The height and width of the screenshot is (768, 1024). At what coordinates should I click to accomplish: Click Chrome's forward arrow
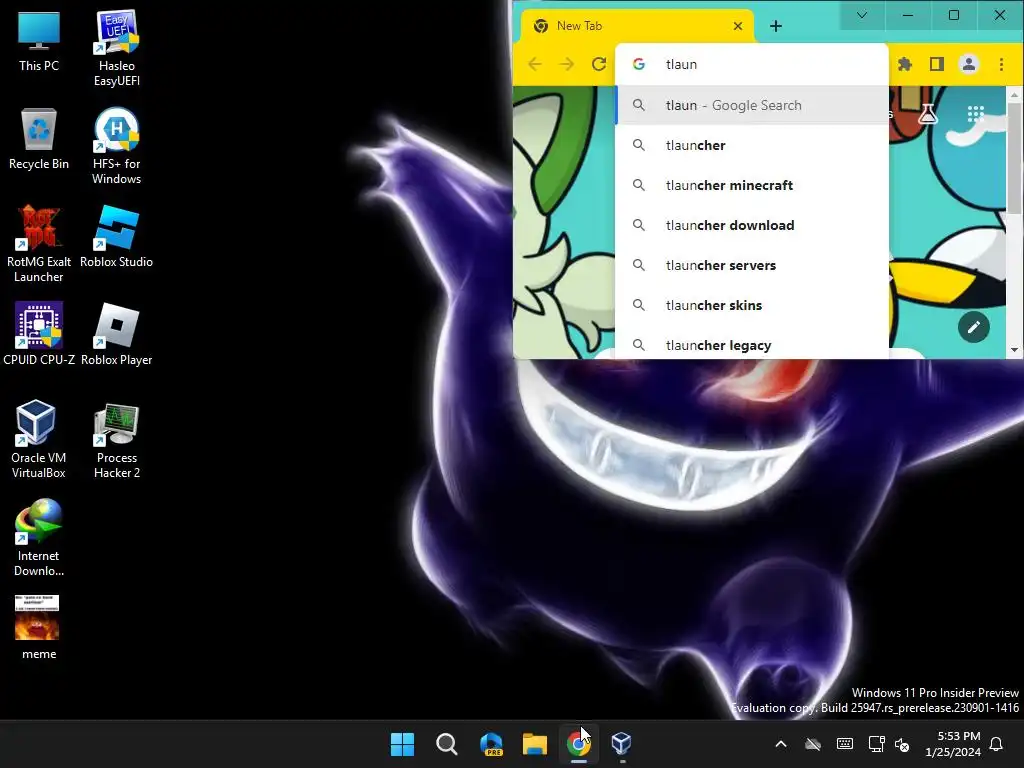(x=567, y=64)
